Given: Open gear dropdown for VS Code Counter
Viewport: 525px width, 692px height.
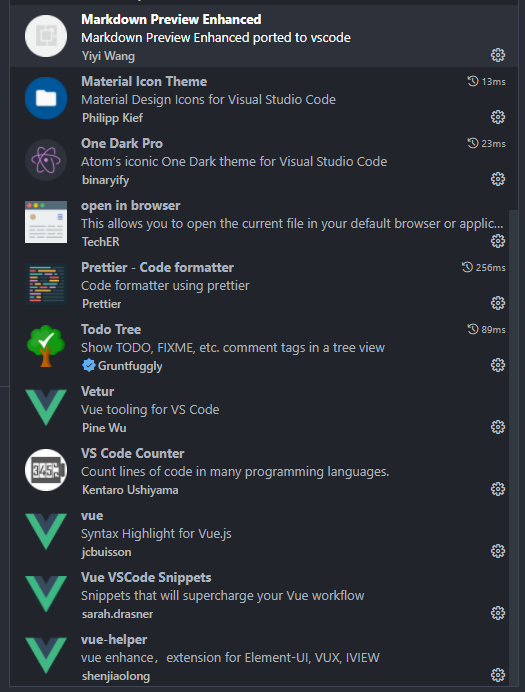Looking at the screenshot, I should point(498,489).
